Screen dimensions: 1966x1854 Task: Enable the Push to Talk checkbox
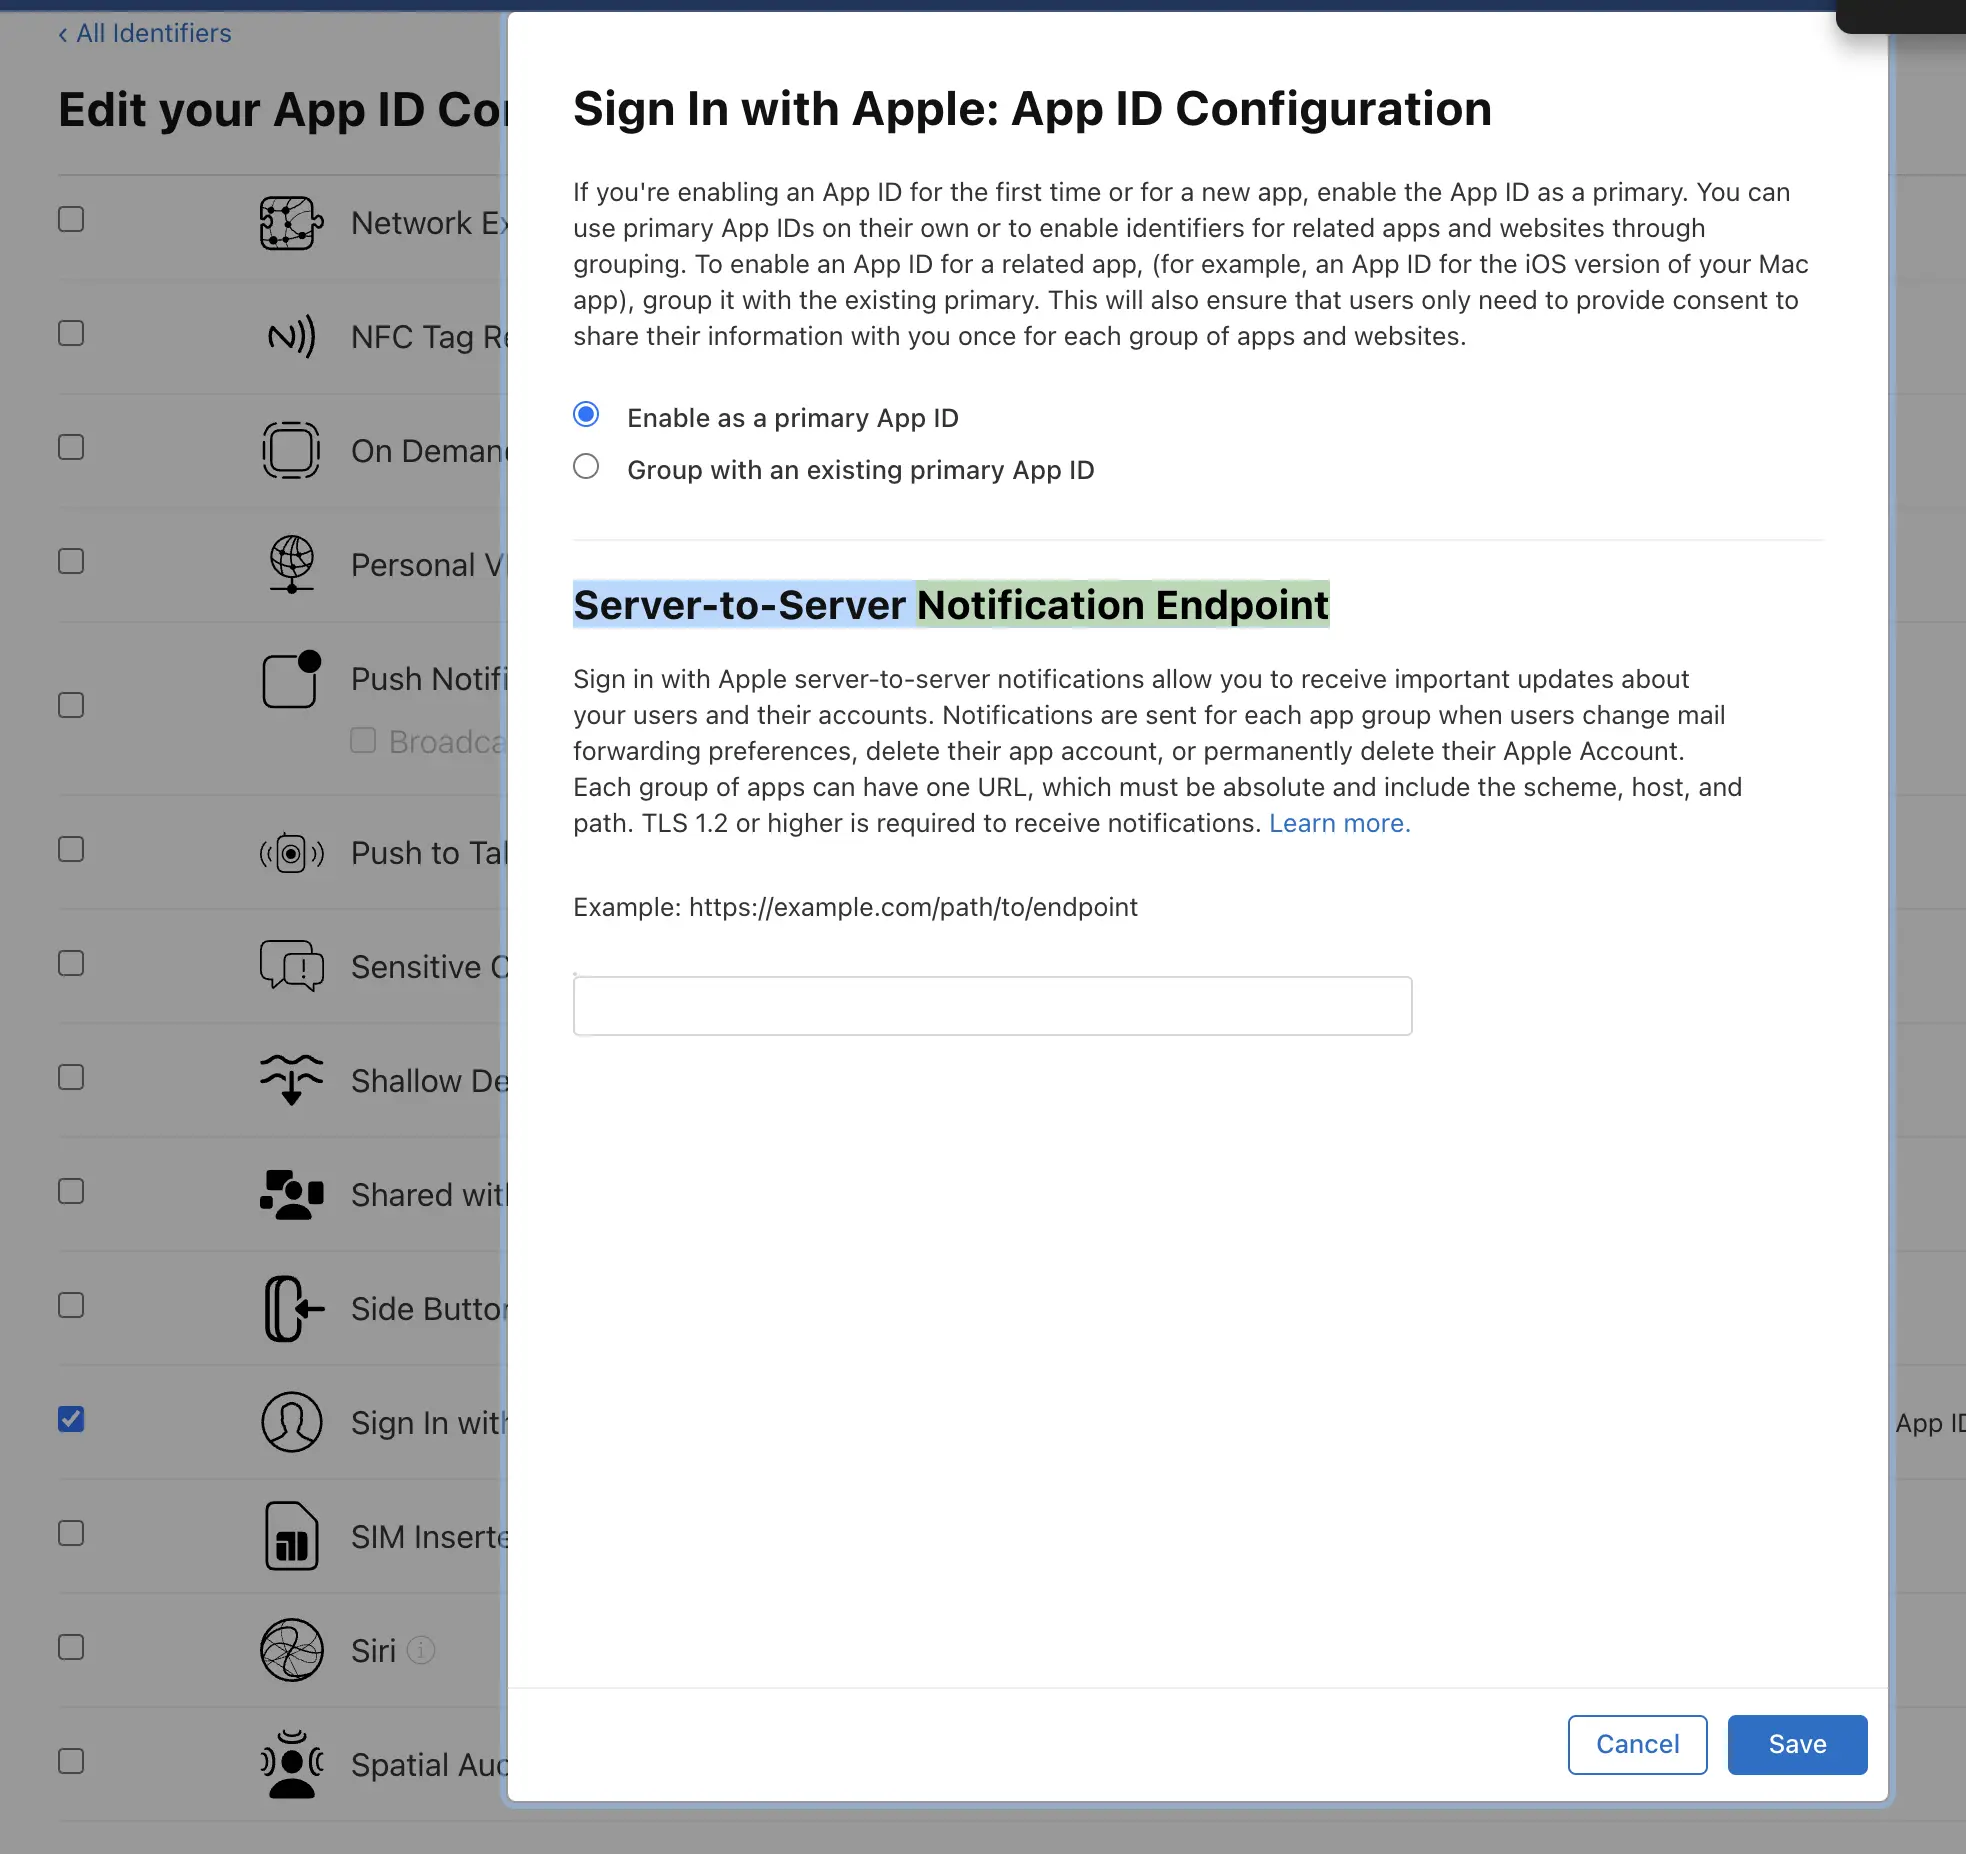[71, 849]
